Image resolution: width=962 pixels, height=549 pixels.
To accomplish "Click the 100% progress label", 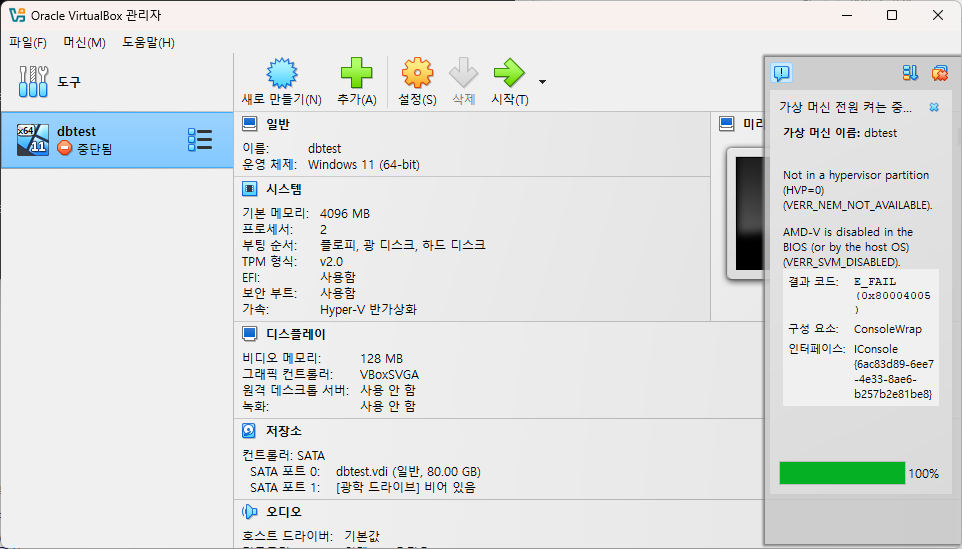I will coord(923,474).
